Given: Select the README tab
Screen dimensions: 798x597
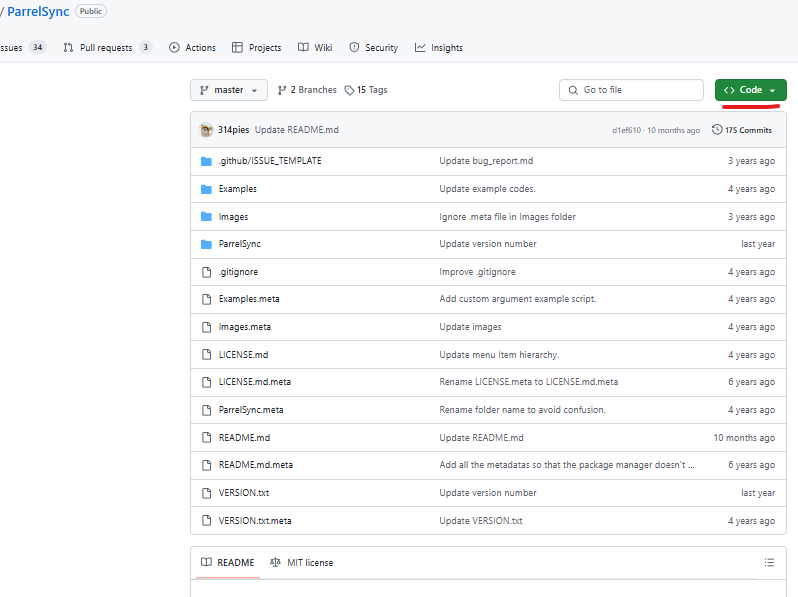Looking at the screenshot, I should pyautogui.click(x=227, y=562).
